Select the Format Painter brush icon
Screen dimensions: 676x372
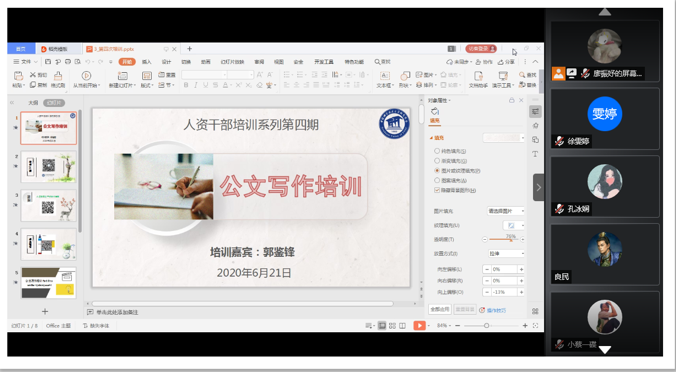pyautogui.click(x=58, y=76)
